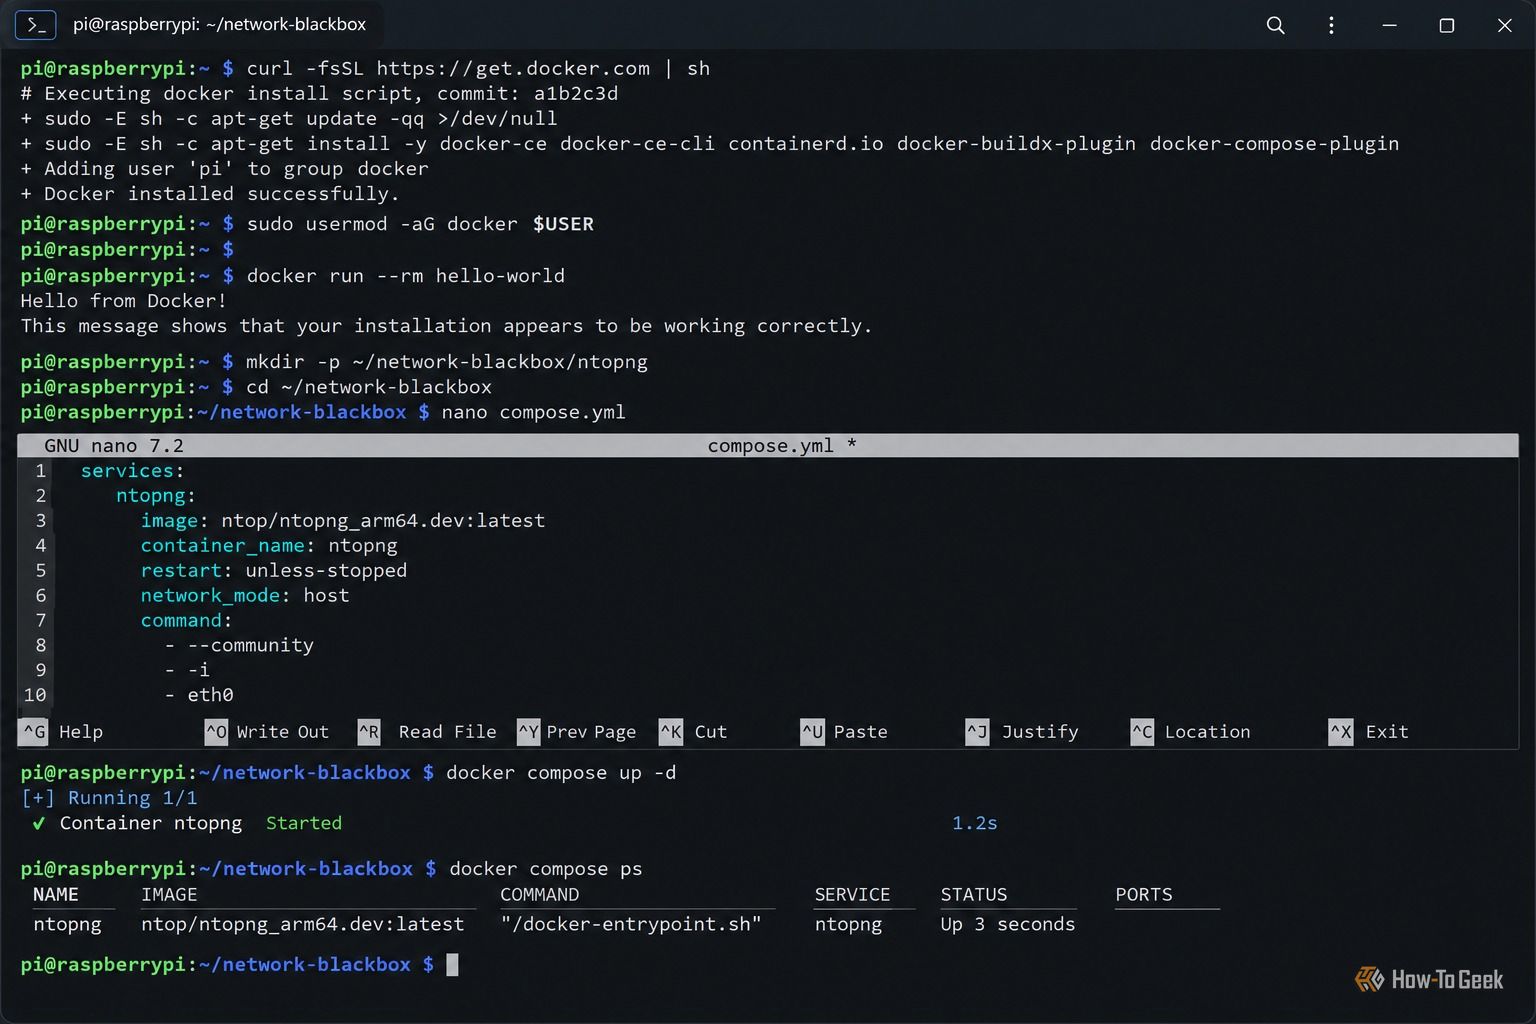Click 'Up 3 seconds' in the STATUS column
This screenshot has width=1536, height=1024.
(1008, 925)
